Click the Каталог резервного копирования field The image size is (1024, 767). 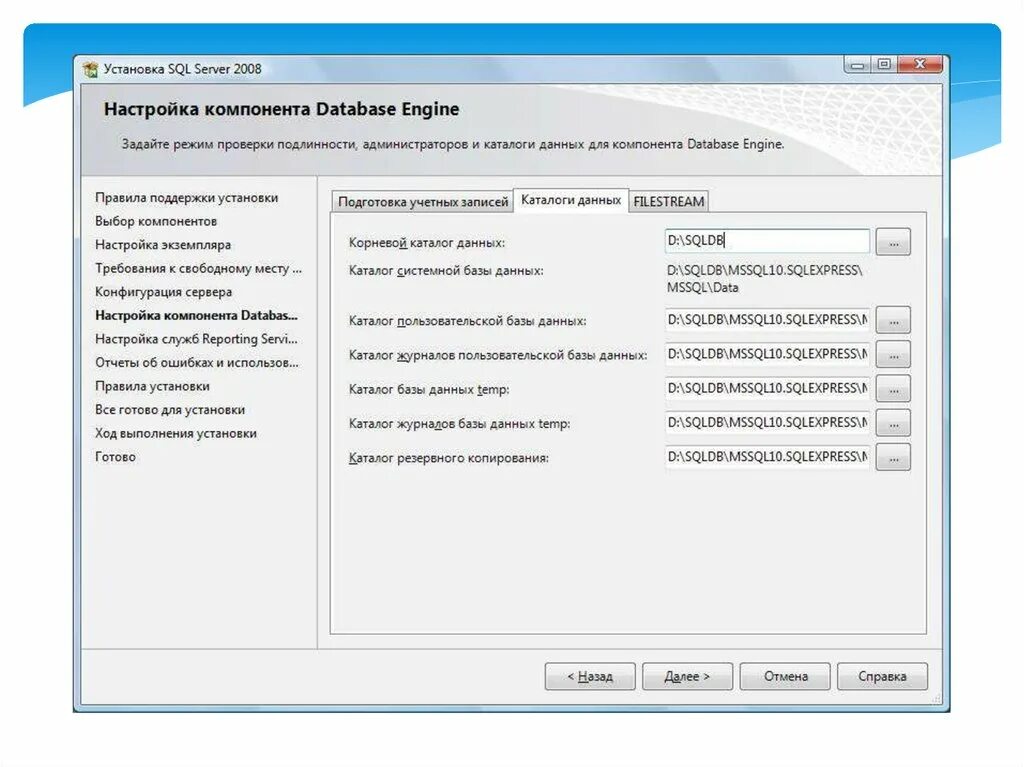click(x=767, y=457)
